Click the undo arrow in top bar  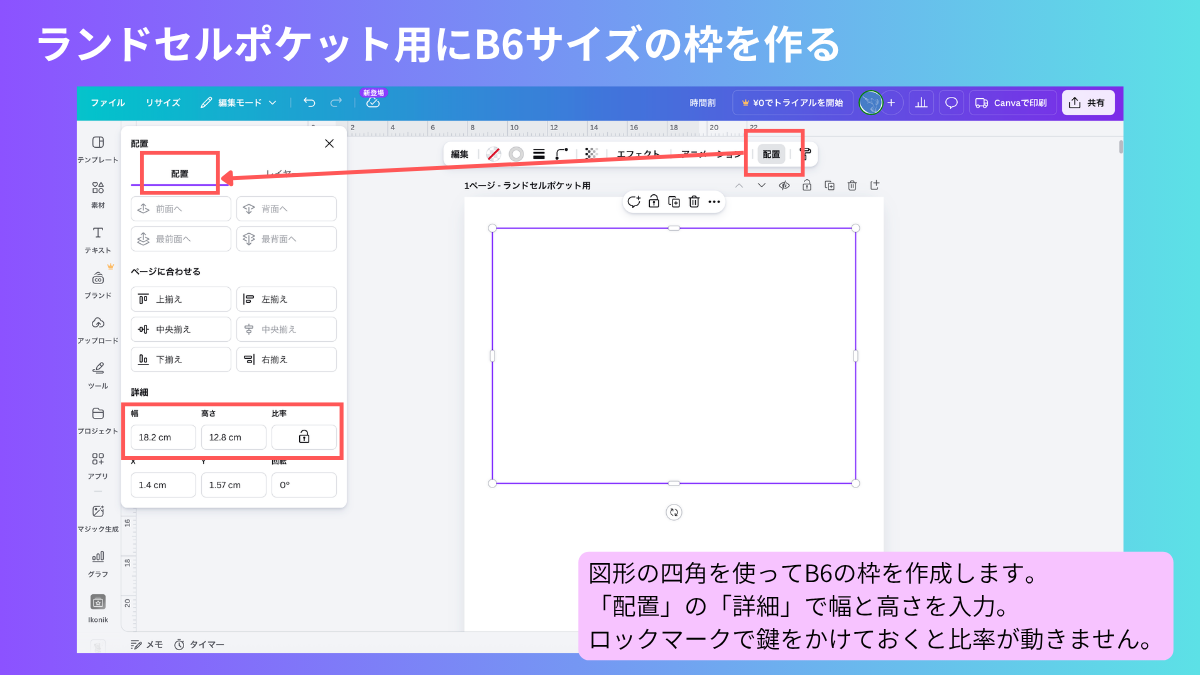pos(309,103)
